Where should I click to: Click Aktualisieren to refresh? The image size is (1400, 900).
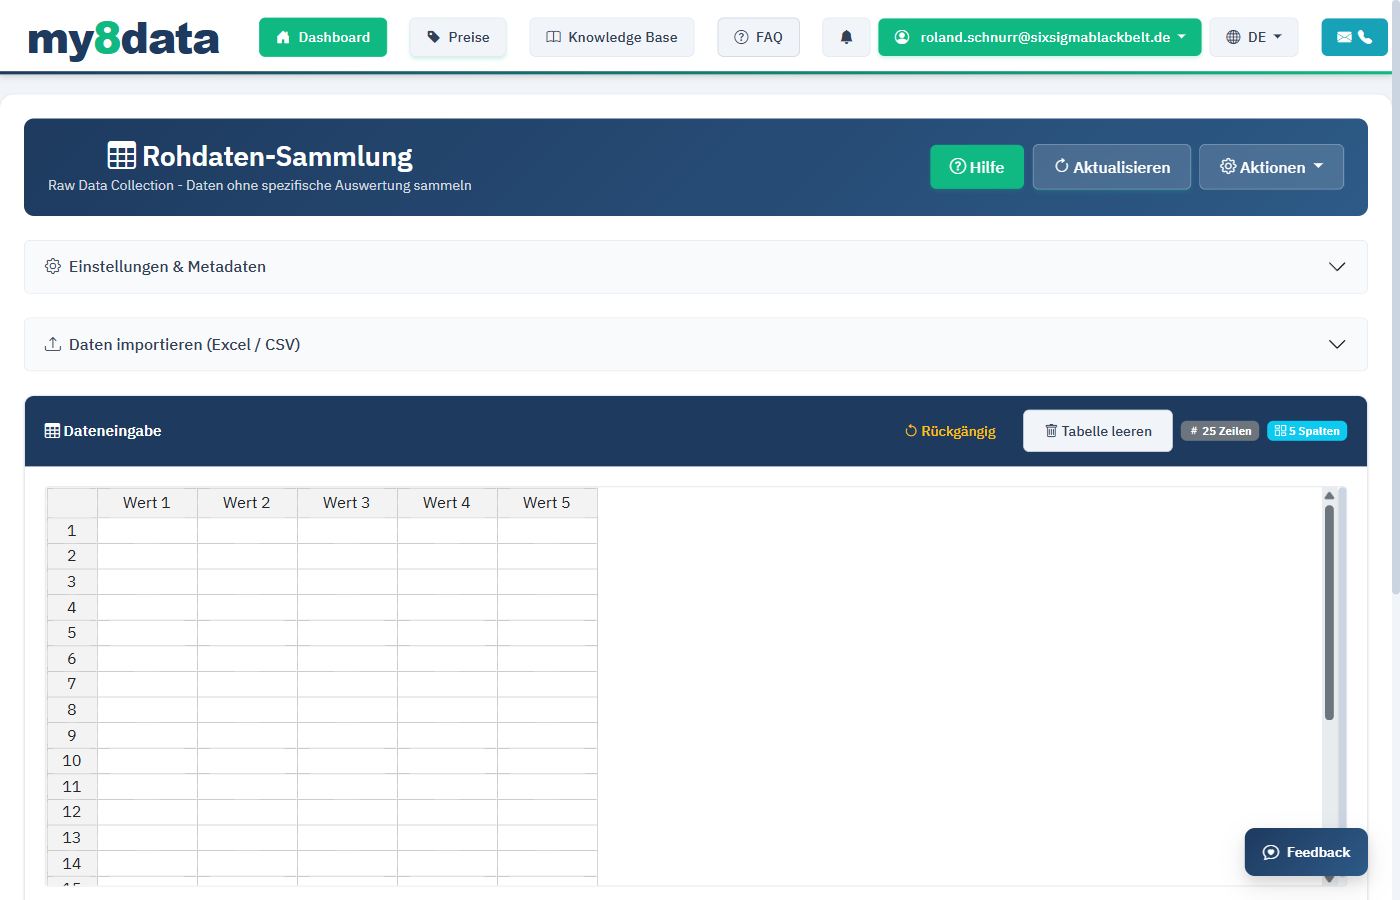[1112, 167]
